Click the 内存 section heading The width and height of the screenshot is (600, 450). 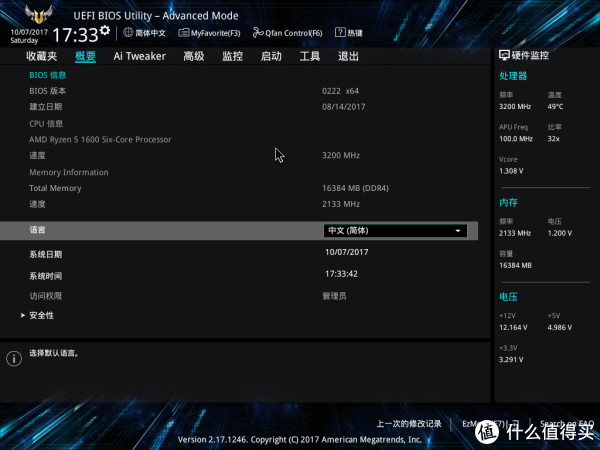509,202
